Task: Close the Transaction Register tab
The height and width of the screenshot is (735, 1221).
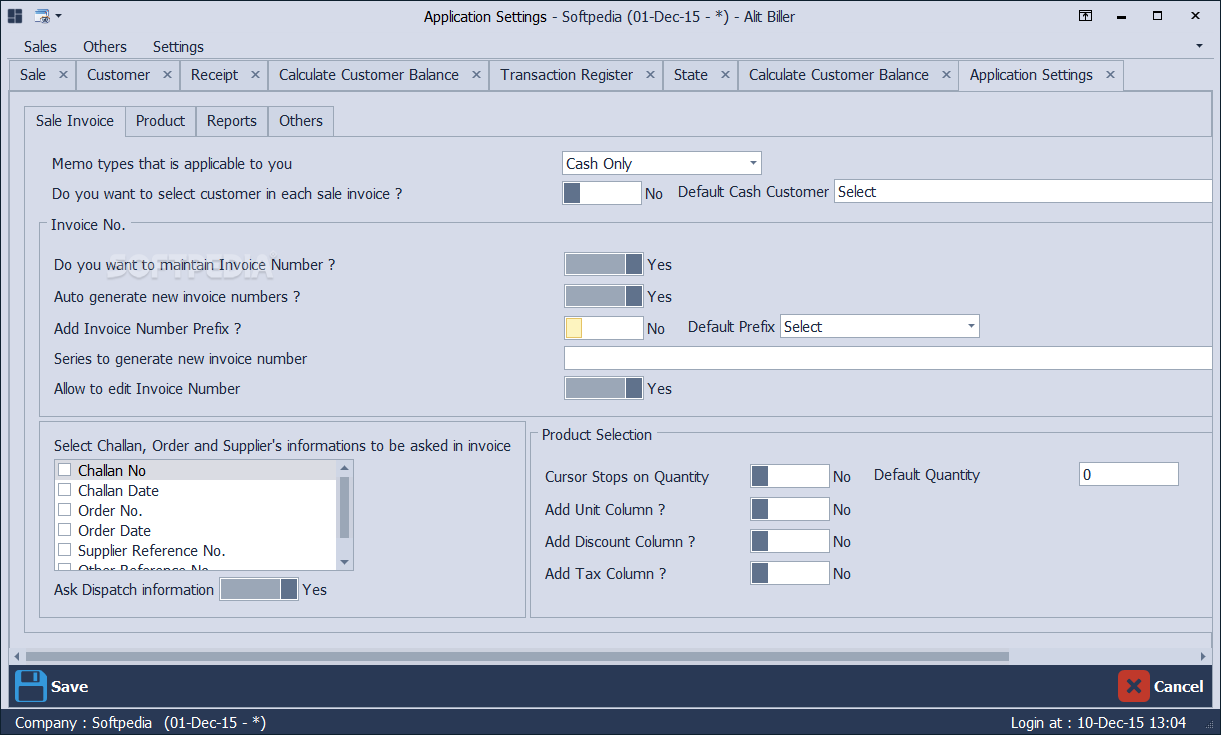Action: tap(650, 75)
